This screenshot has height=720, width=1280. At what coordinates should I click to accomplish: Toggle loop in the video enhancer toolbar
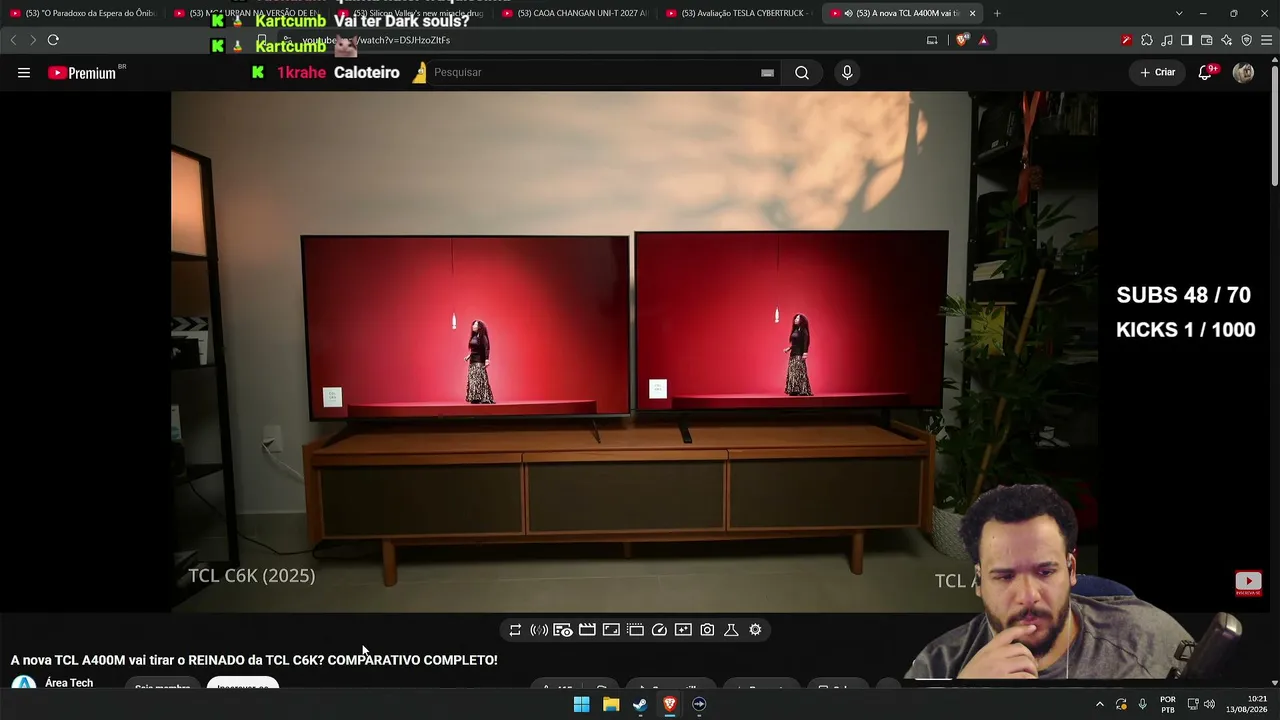[x=515, y=630]
